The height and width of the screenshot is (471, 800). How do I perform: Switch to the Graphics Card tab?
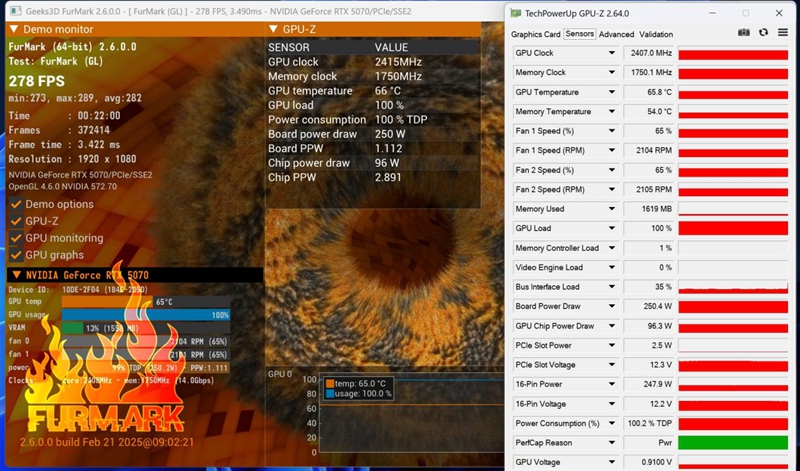pos(535,34)
